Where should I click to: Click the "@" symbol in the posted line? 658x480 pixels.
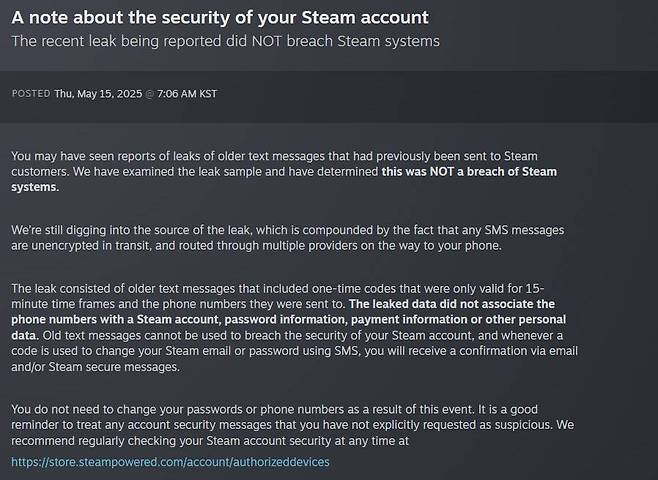coord(148,94)
